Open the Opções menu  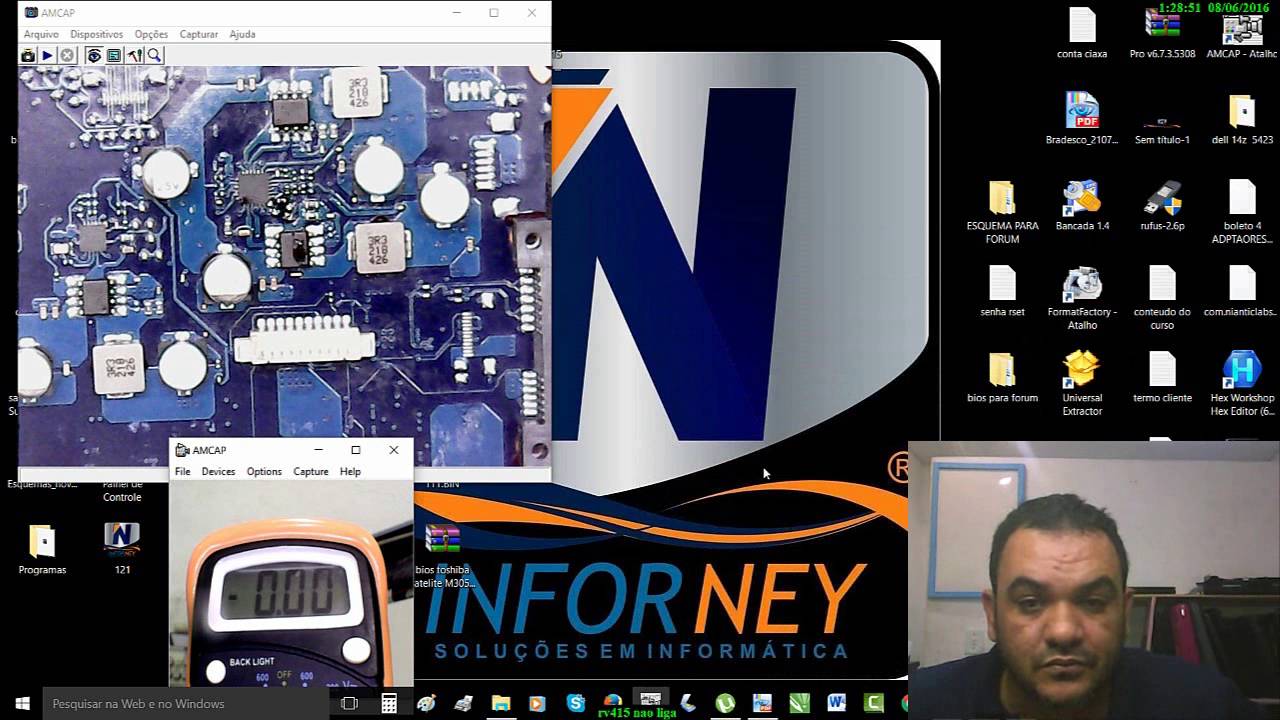pyautogui.click(x=151, y=34)
